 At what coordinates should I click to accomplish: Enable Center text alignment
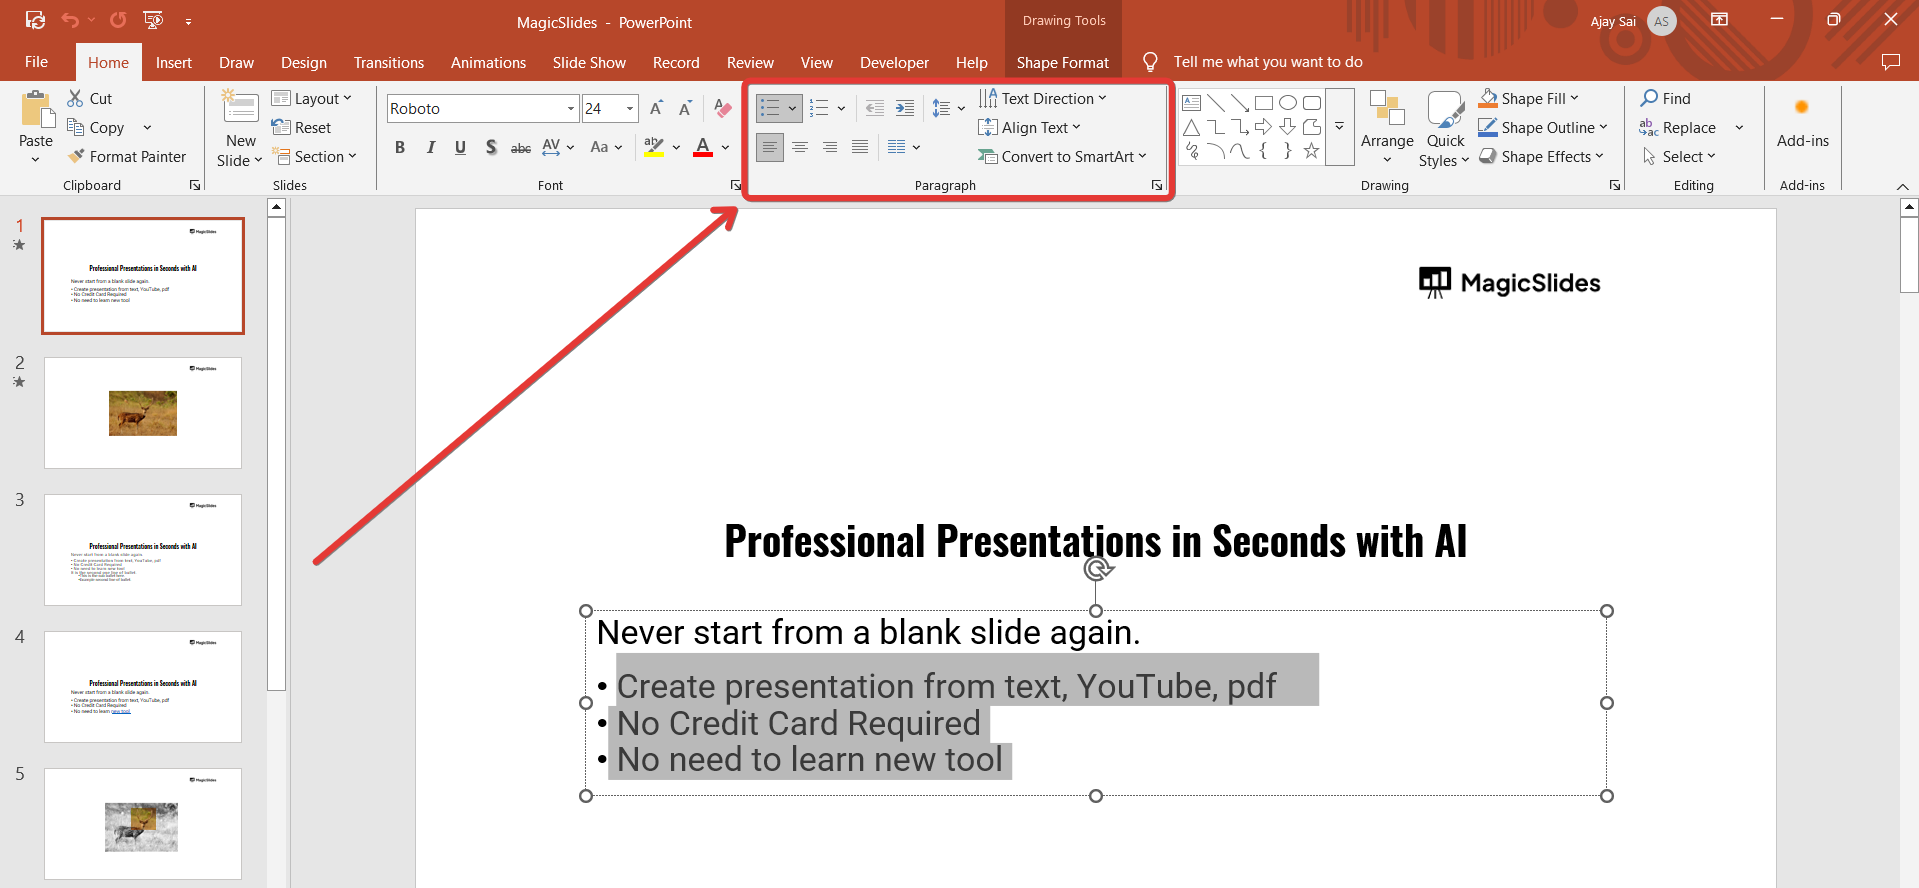800,147
